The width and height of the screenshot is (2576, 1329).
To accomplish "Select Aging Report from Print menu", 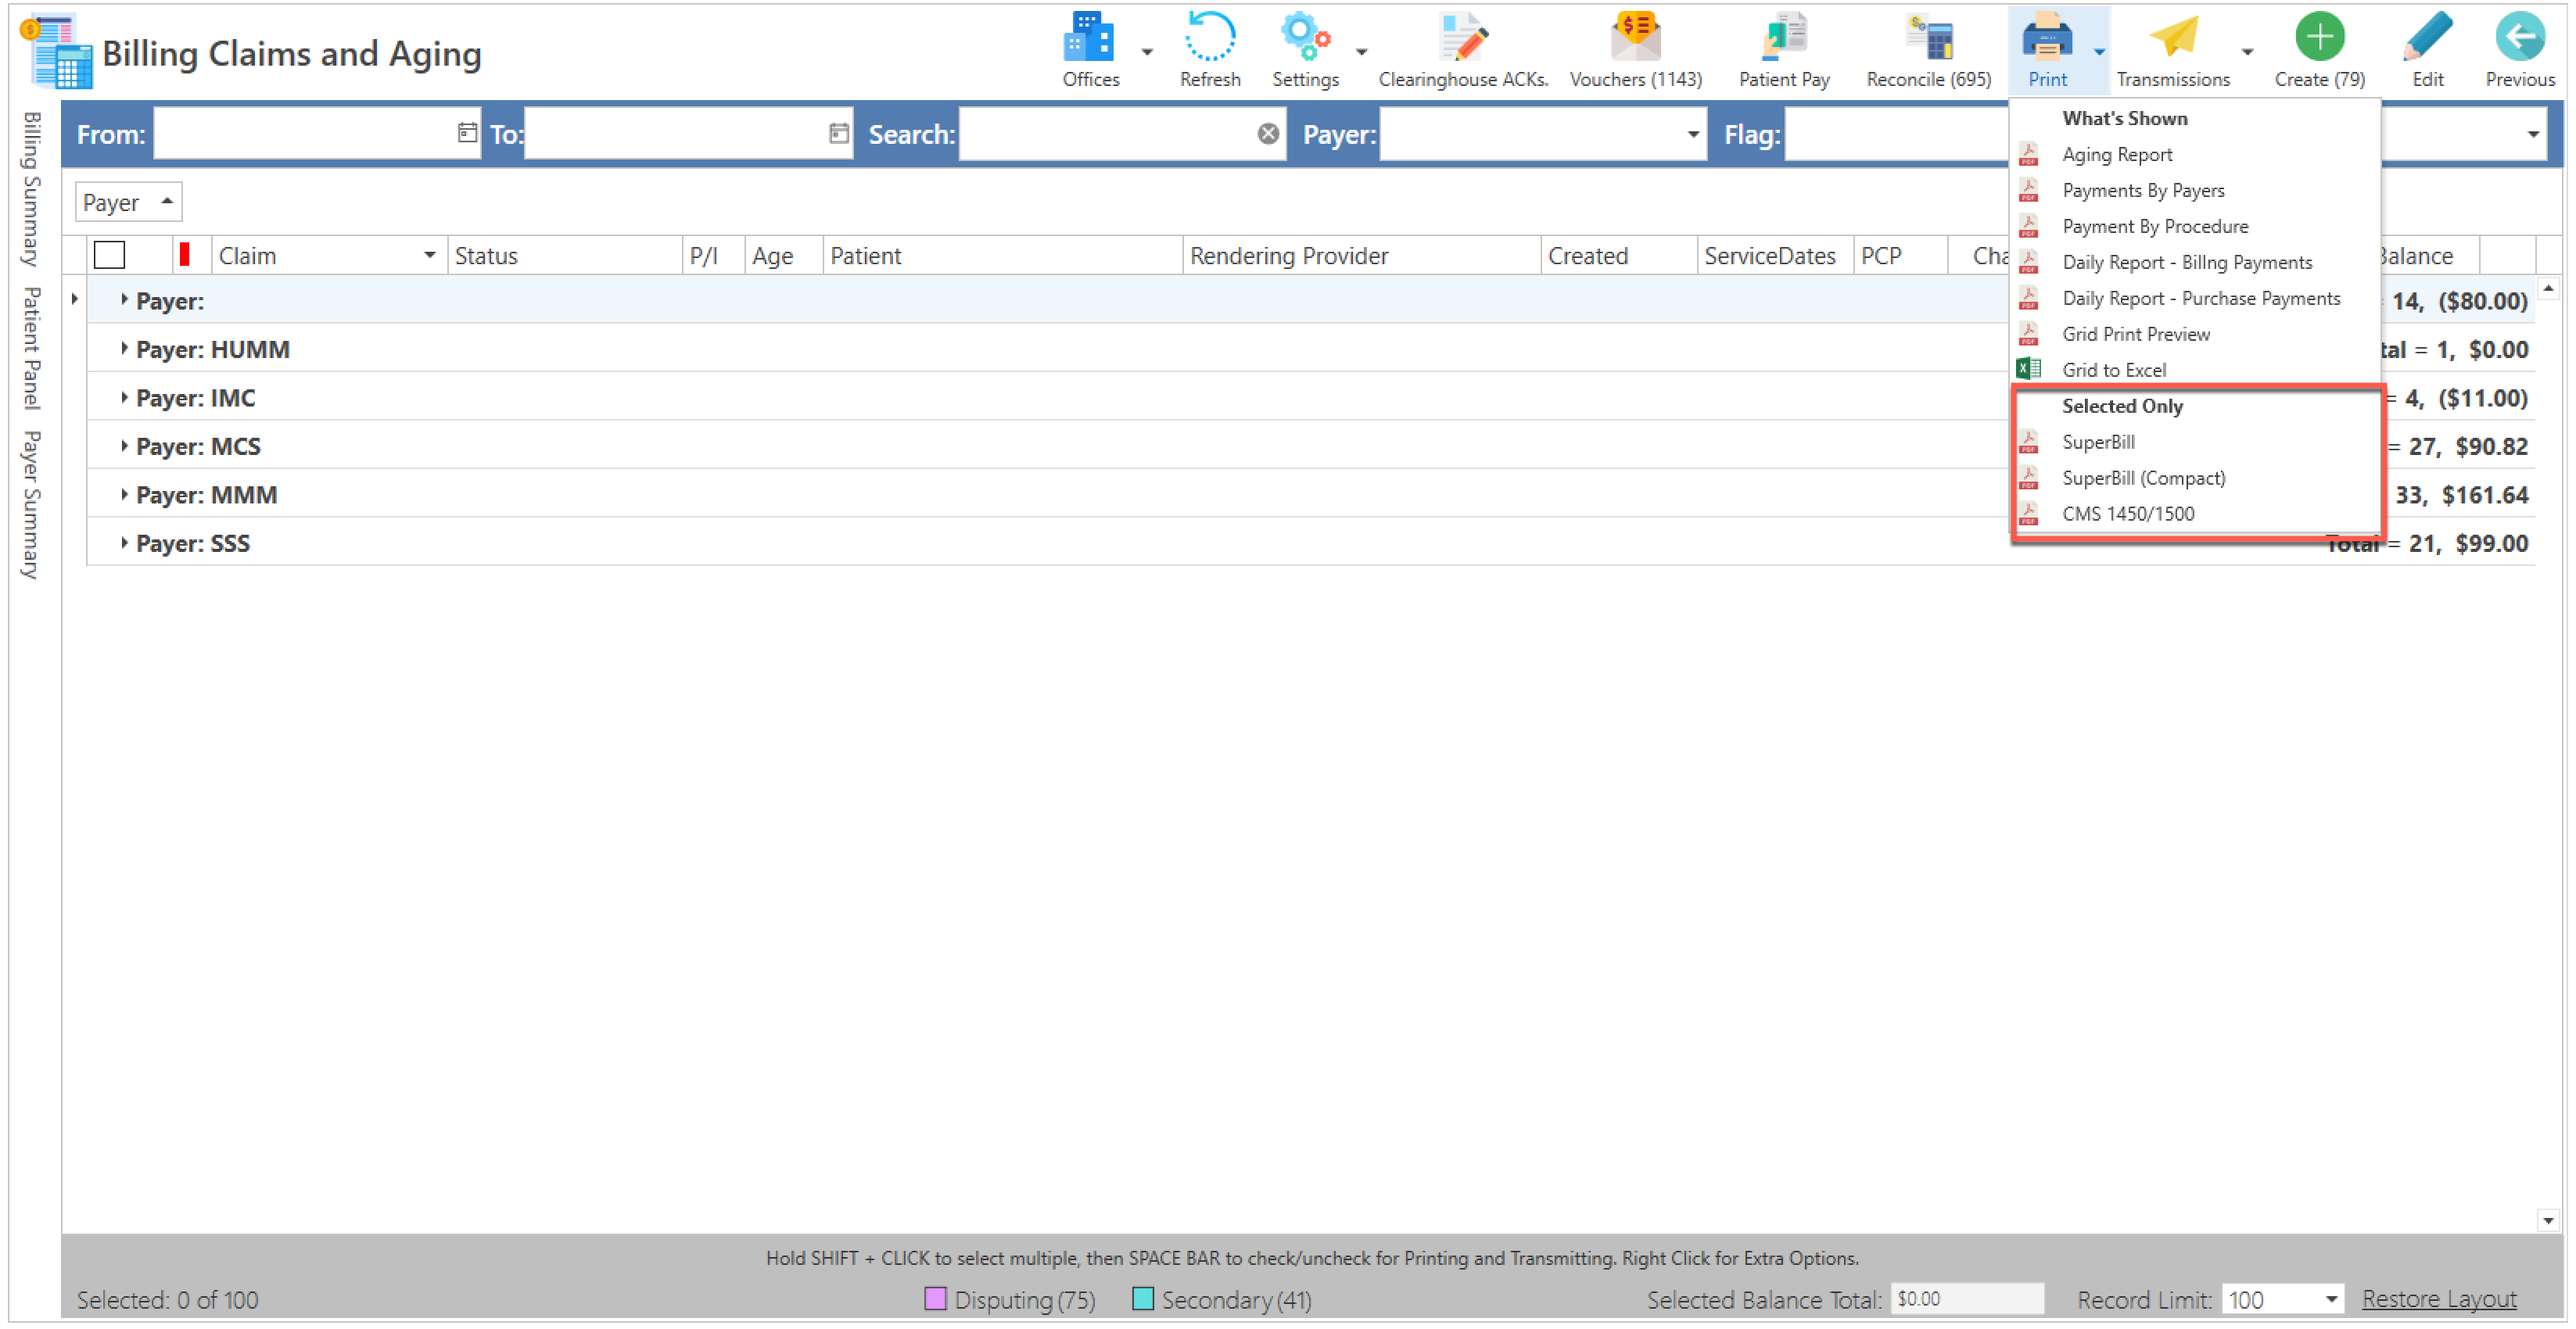I will pos(2116,154).
